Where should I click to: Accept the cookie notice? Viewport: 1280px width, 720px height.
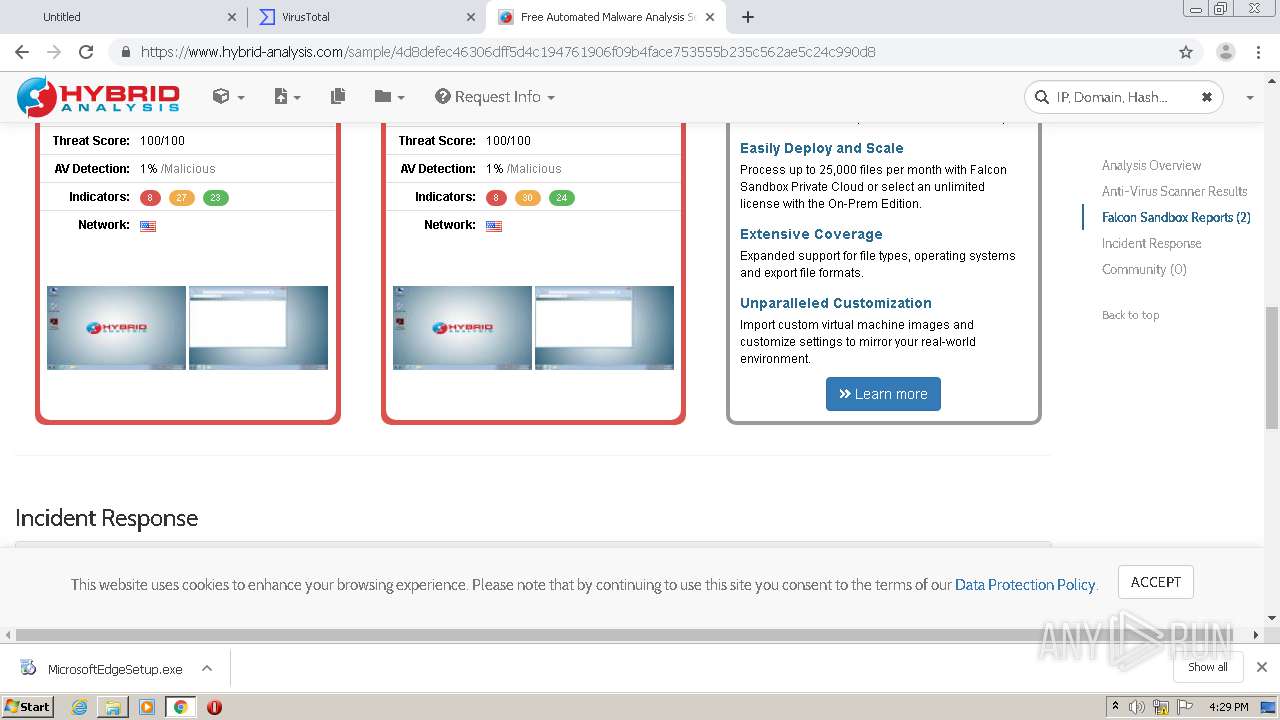[x=1156, y=582]
